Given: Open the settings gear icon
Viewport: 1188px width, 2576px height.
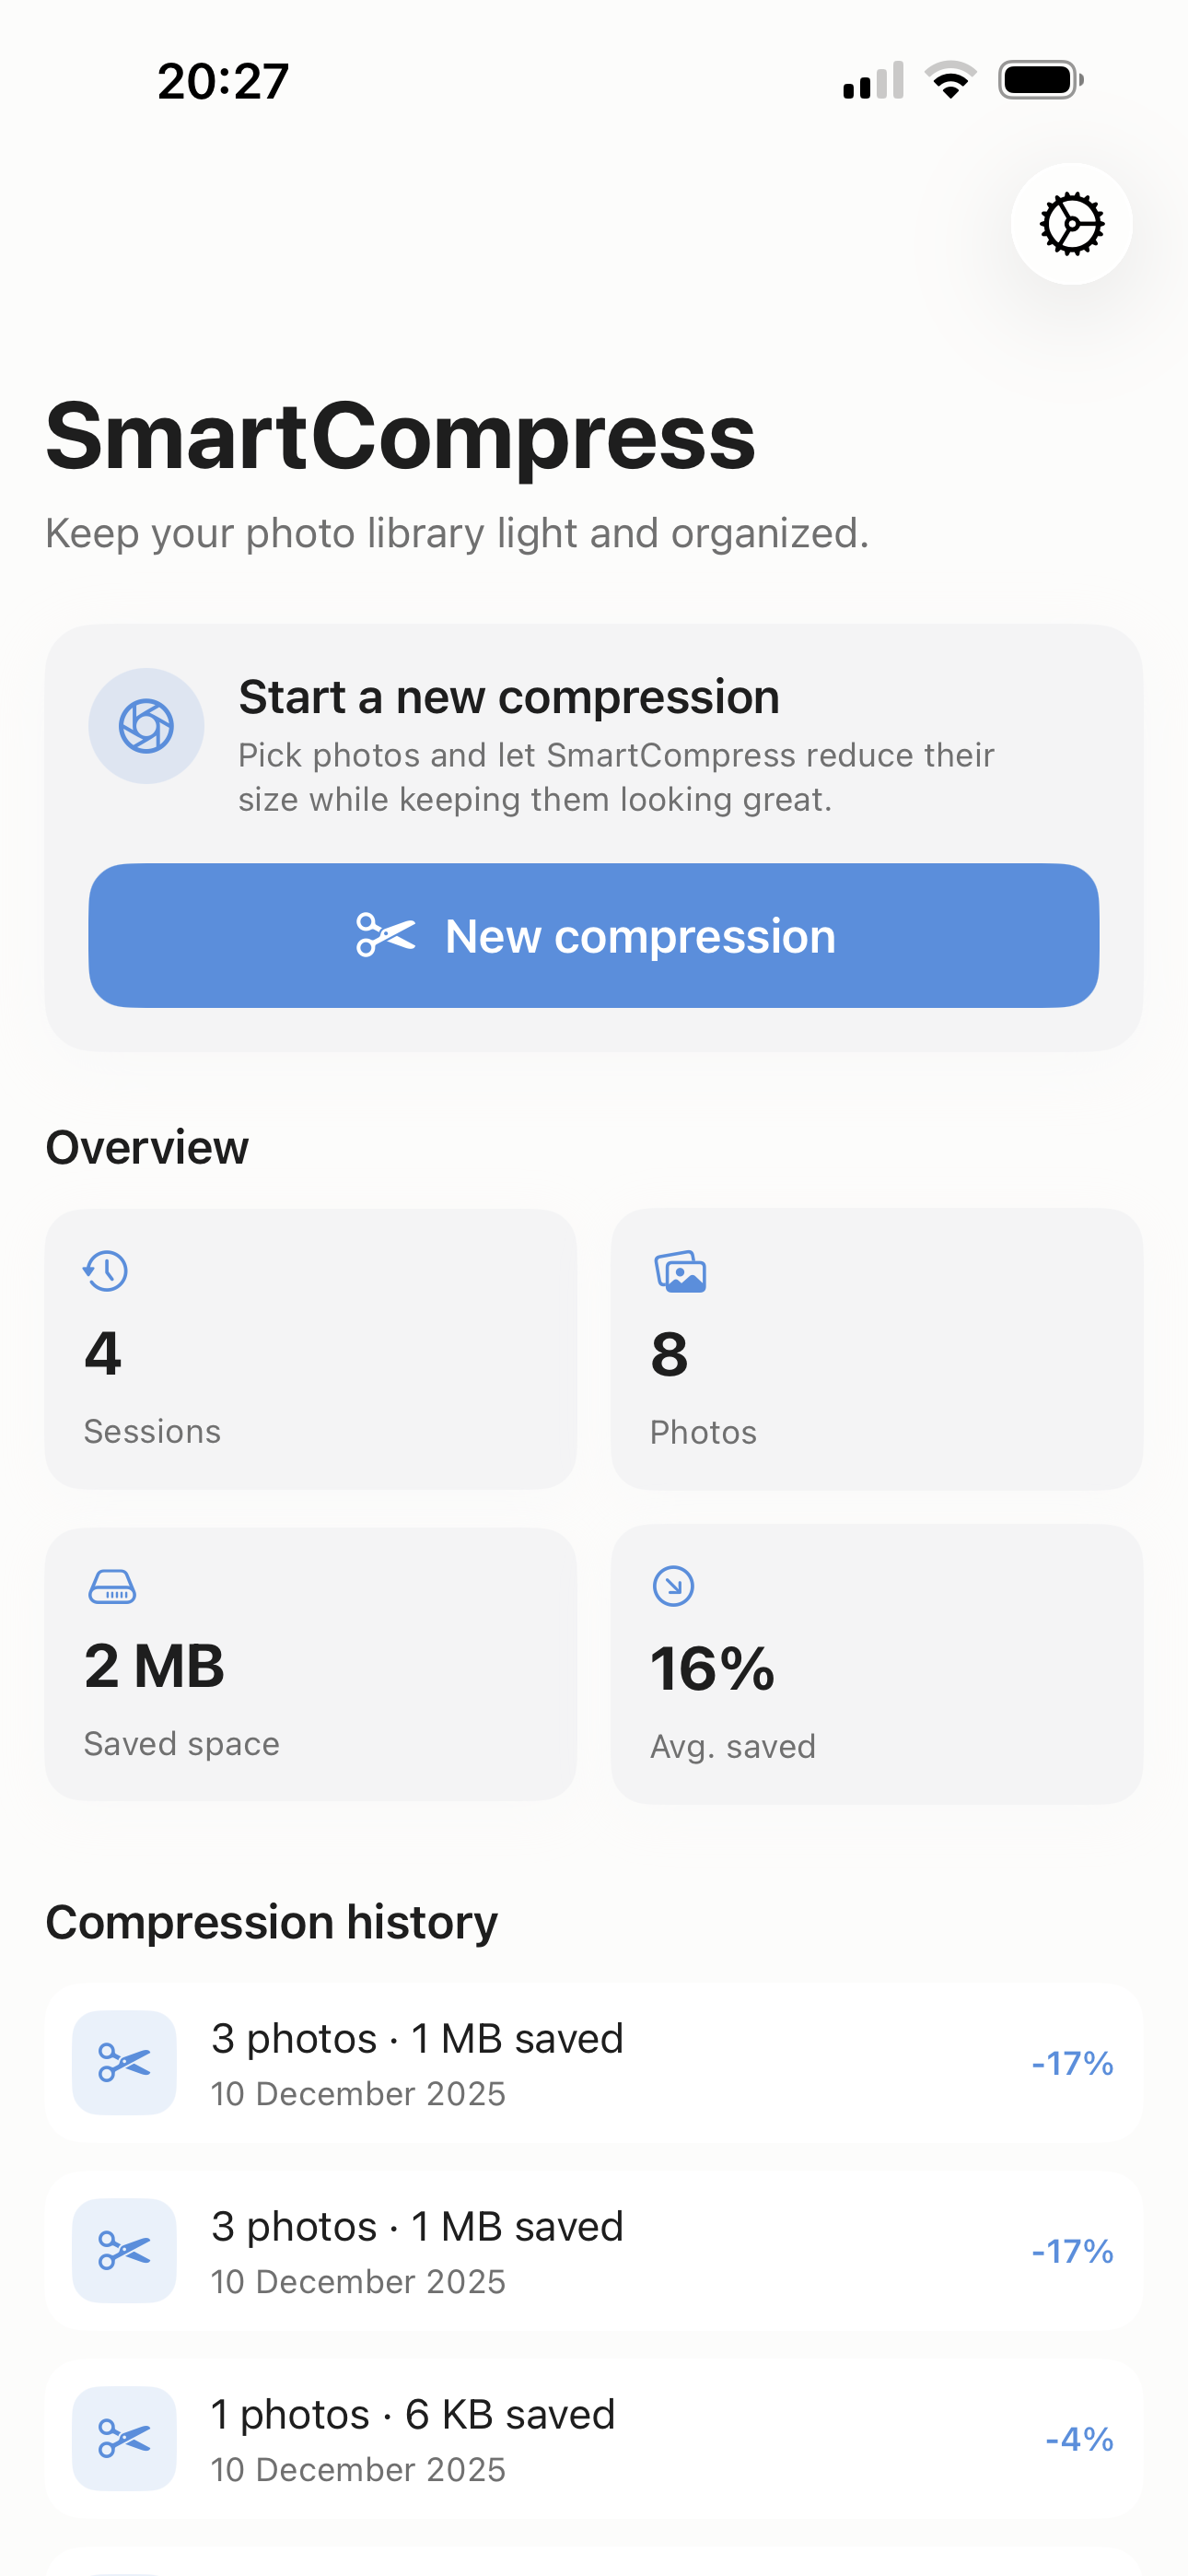Looking at the screenshot, I should pos(1070,224).
